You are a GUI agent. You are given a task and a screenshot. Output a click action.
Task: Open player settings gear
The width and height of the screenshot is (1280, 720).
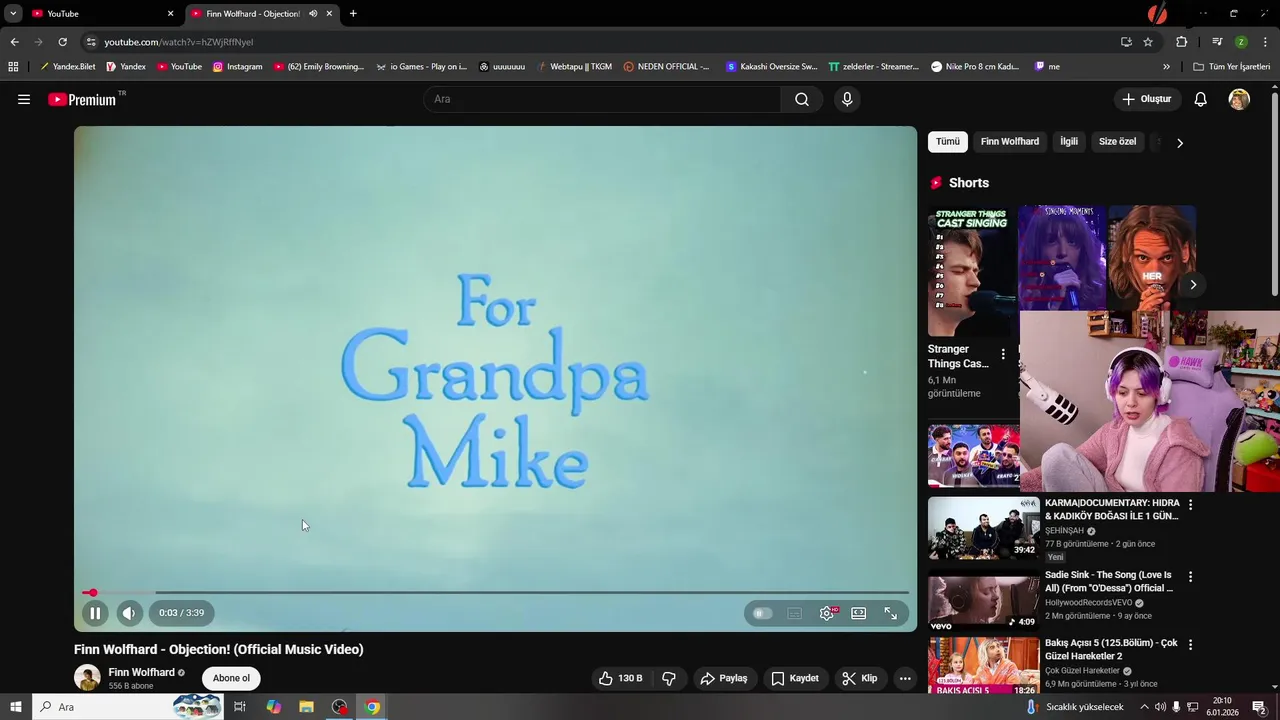[x=827, y=613]
